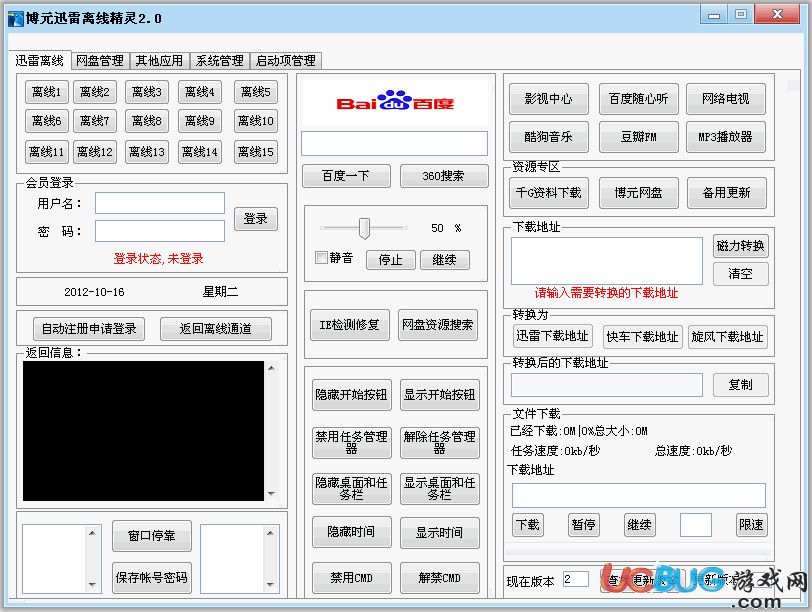Click 返回离线通道 button

[216, 329]
